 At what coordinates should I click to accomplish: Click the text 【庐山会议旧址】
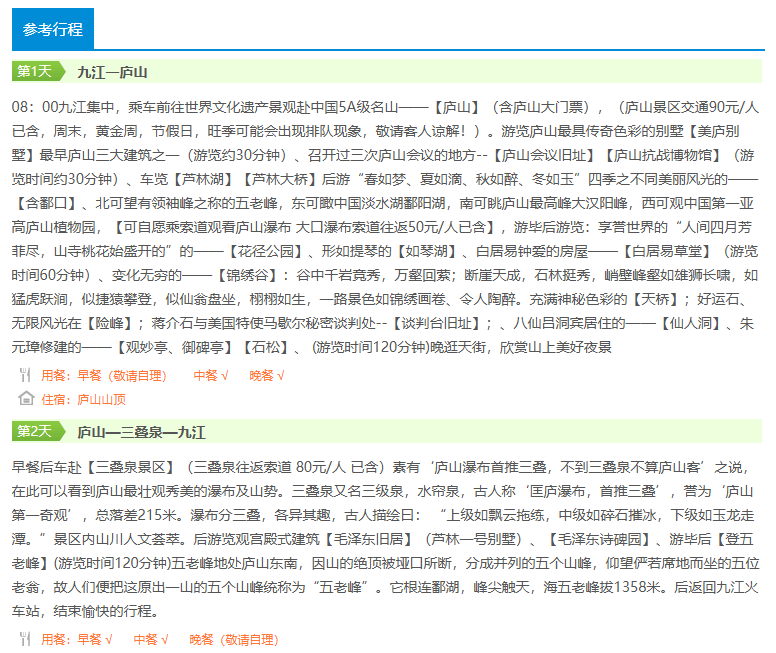[x=543, y=155]
